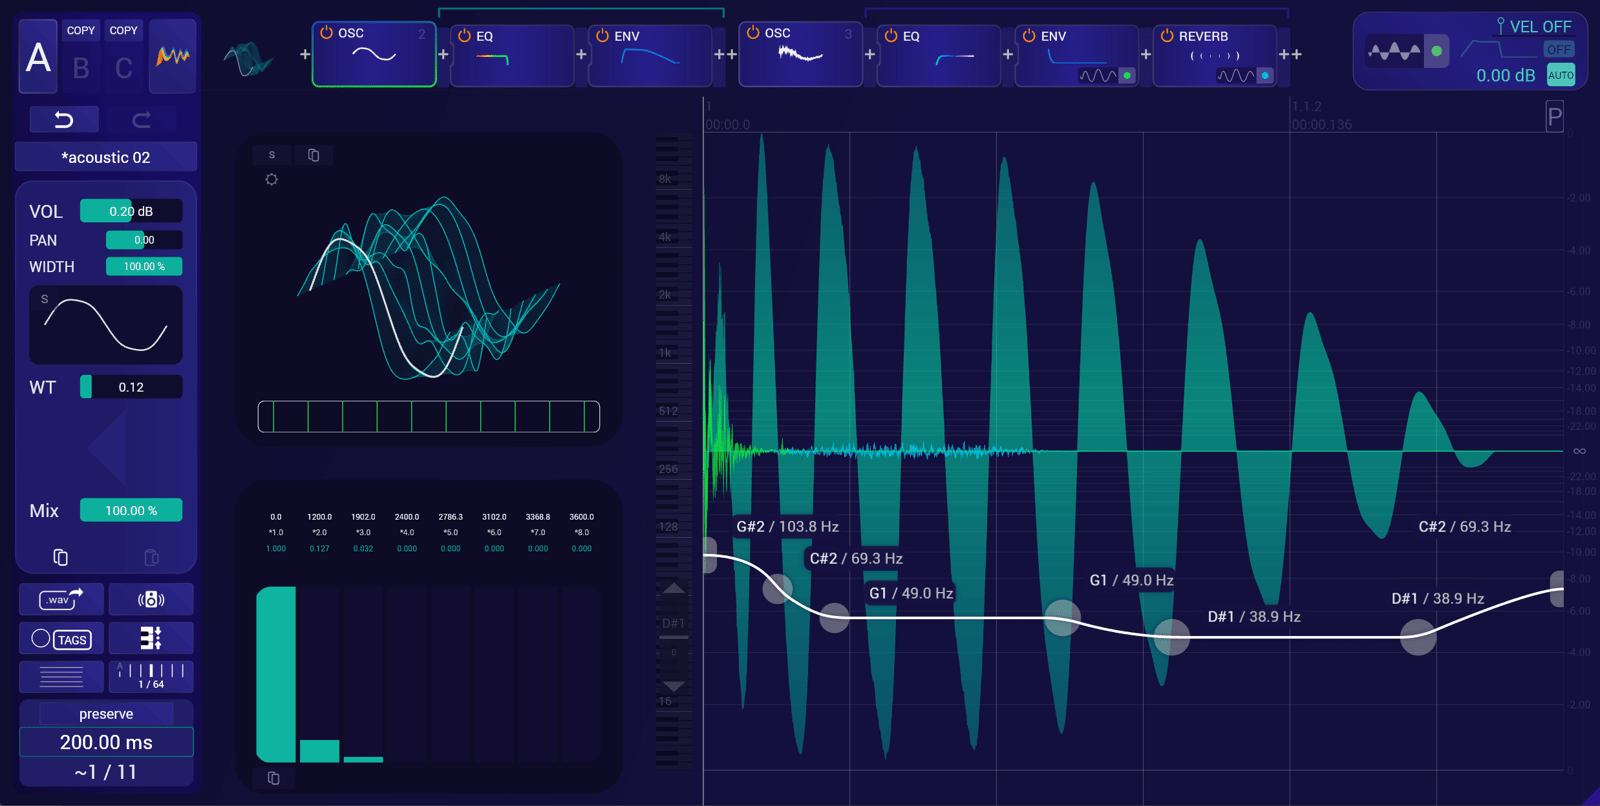
Task: Open the TAGS button
Action: [61, 639]
